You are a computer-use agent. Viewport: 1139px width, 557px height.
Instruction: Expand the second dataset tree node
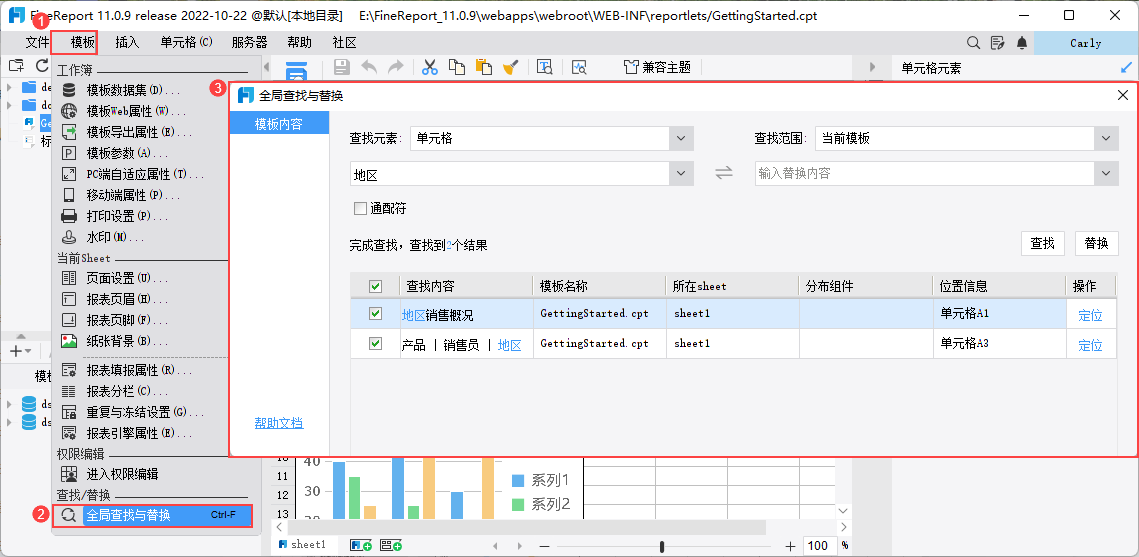(9, 422)
